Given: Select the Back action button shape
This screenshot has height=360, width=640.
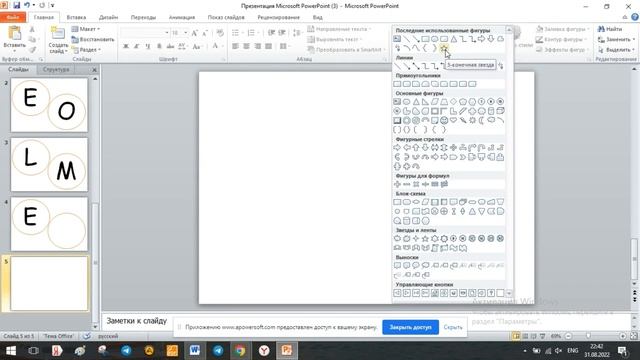Looking at the screenshot, I should tap(397, 293).
